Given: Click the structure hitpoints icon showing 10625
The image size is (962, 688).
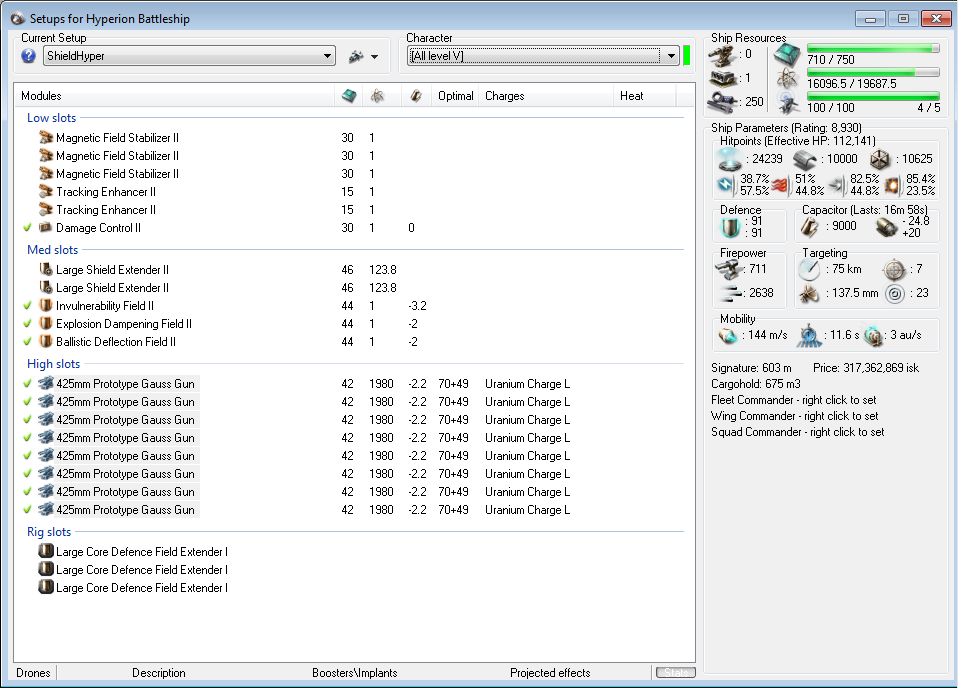Looking at the screenshot, I should tap(880, 160).
